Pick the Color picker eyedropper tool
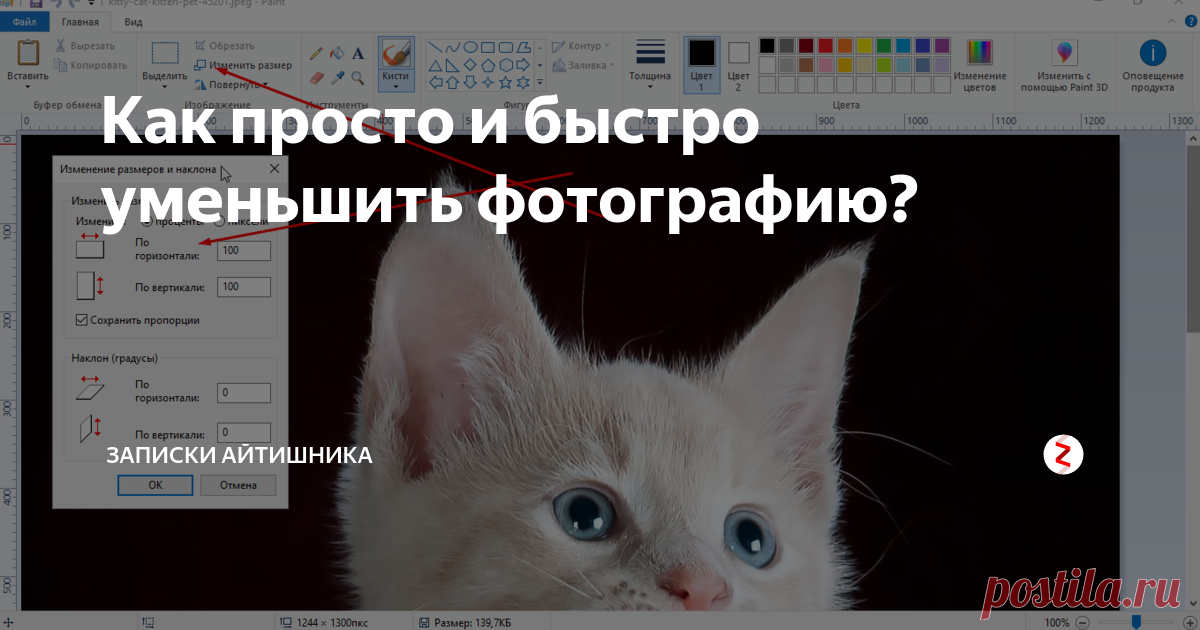Screen dimensions: 1200x630 point(337,77)
